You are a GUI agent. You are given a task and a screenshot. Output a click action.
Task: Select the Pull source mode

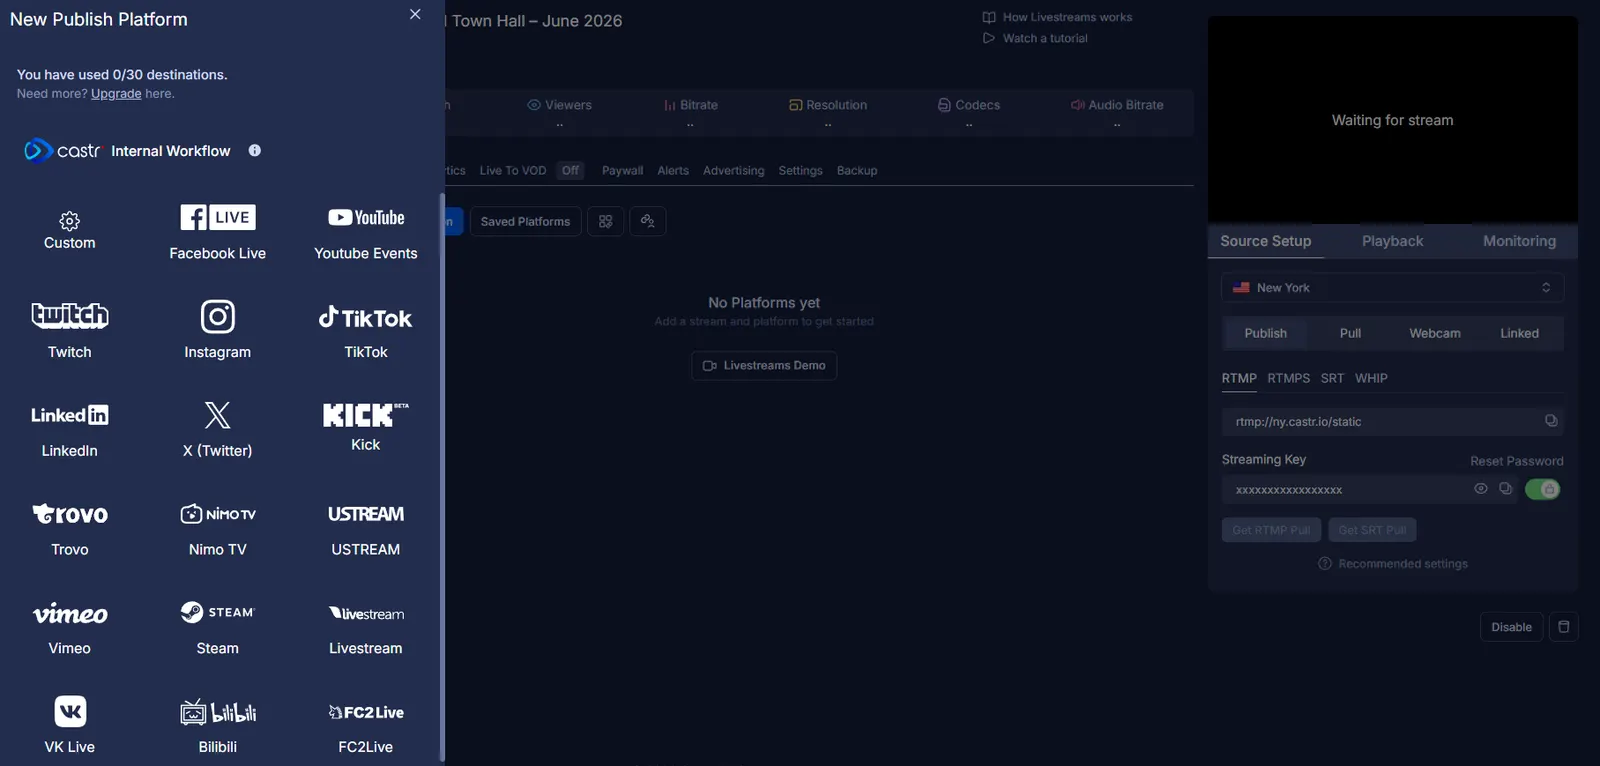coord(1350,333)
